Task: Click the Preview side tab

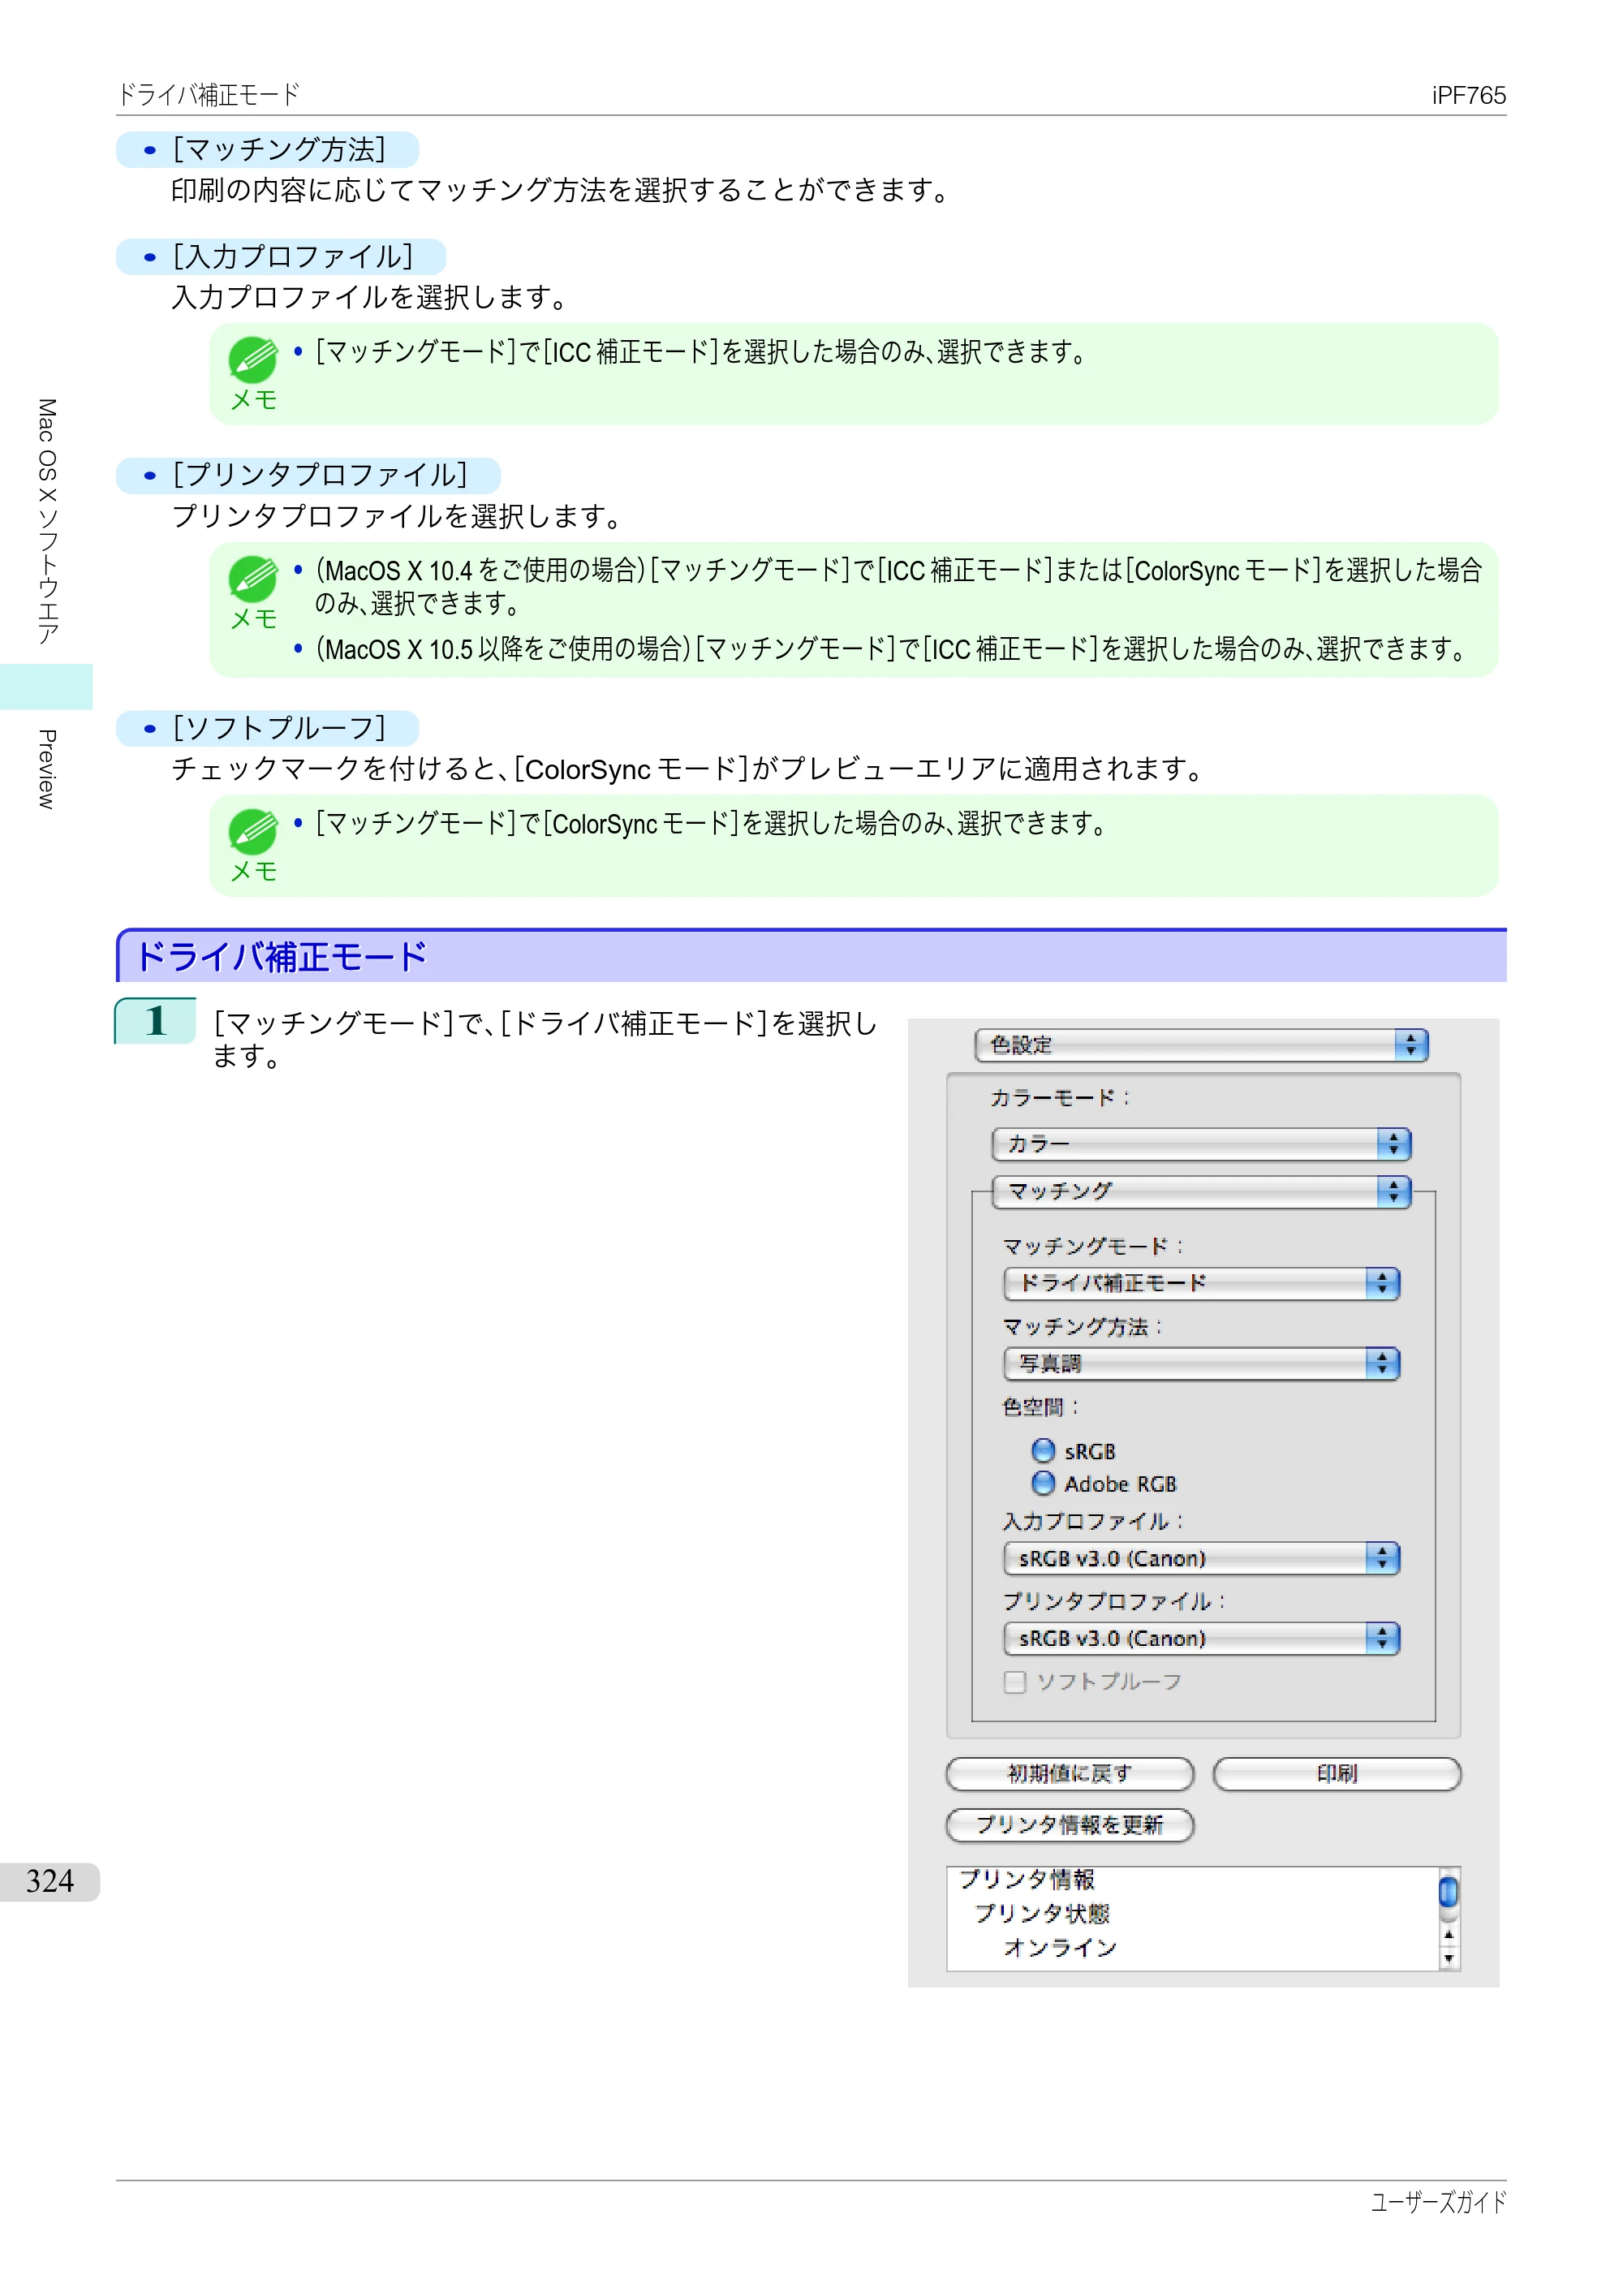Action: tap(46, 769)
